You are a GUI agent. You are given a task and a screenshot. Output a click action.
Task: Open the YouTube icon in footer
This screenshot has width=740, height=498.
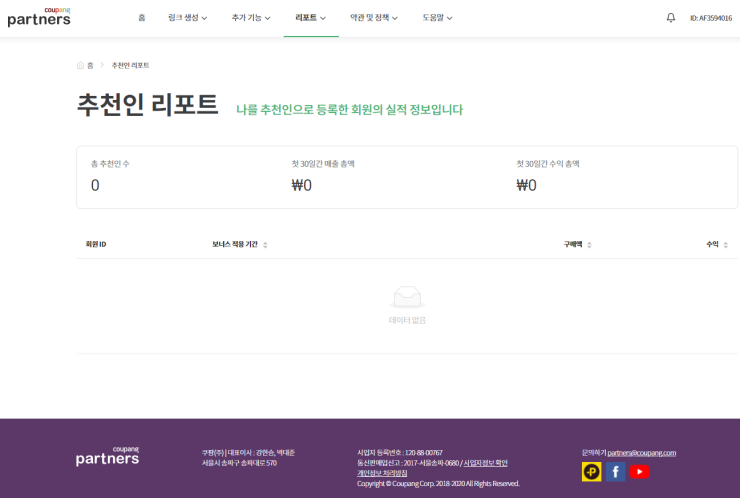click(639, 472)
